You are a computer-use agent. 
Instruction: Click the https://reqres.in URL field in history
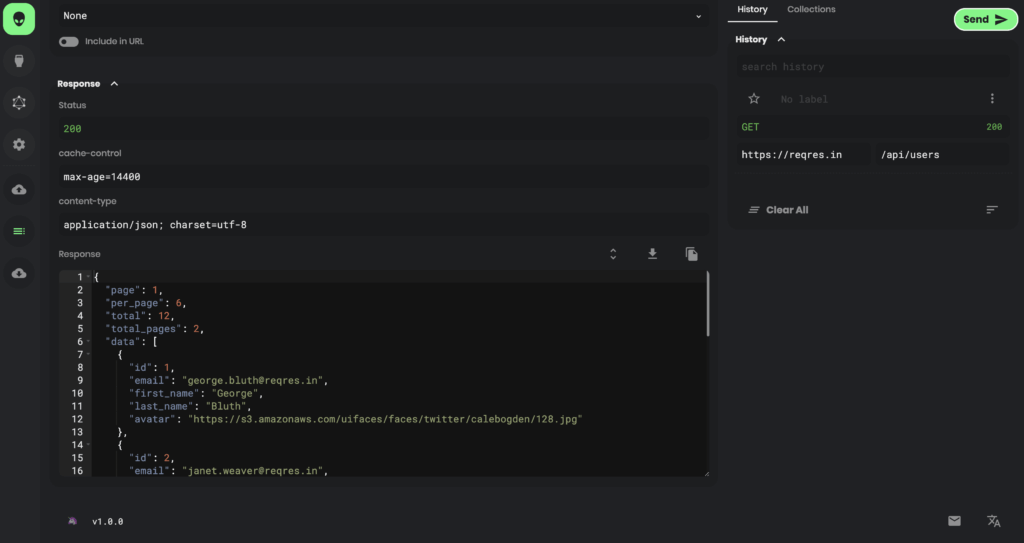(x=804, y=155)
